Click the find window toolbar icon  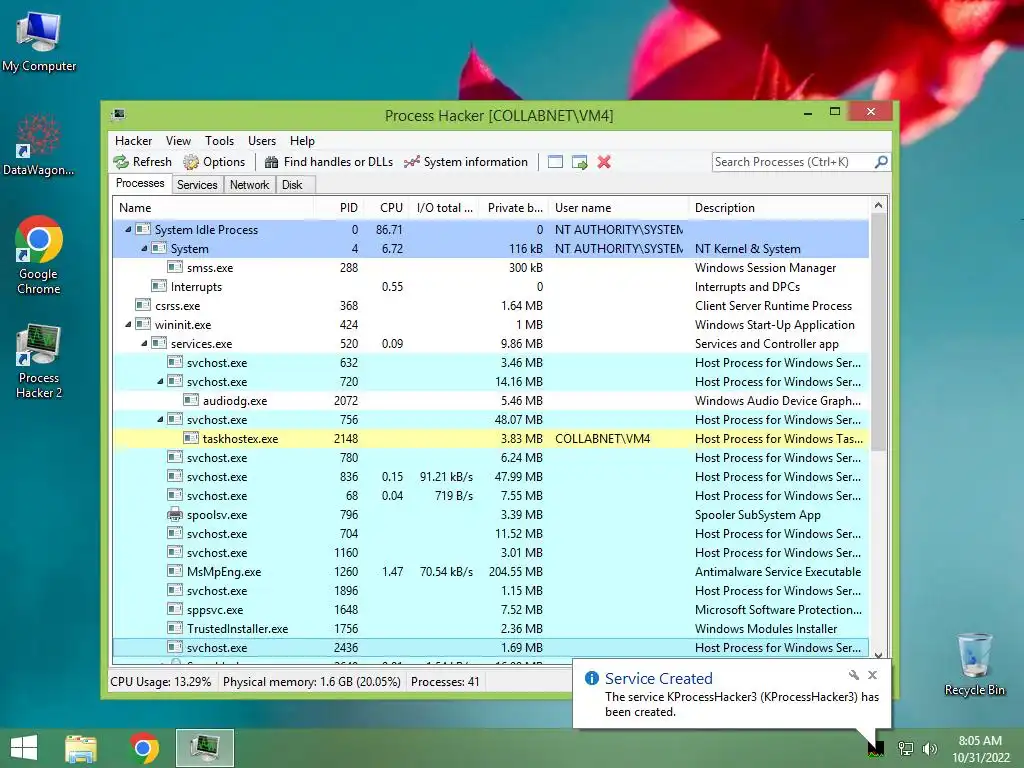[x=555, y=162]
